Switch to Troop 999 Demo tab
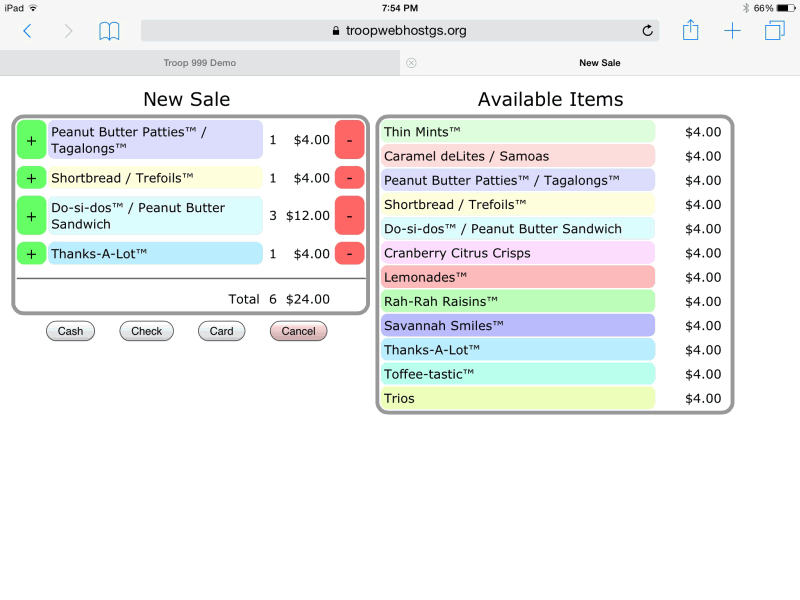This screenshot has width=800, height=600. pos(200,63)
